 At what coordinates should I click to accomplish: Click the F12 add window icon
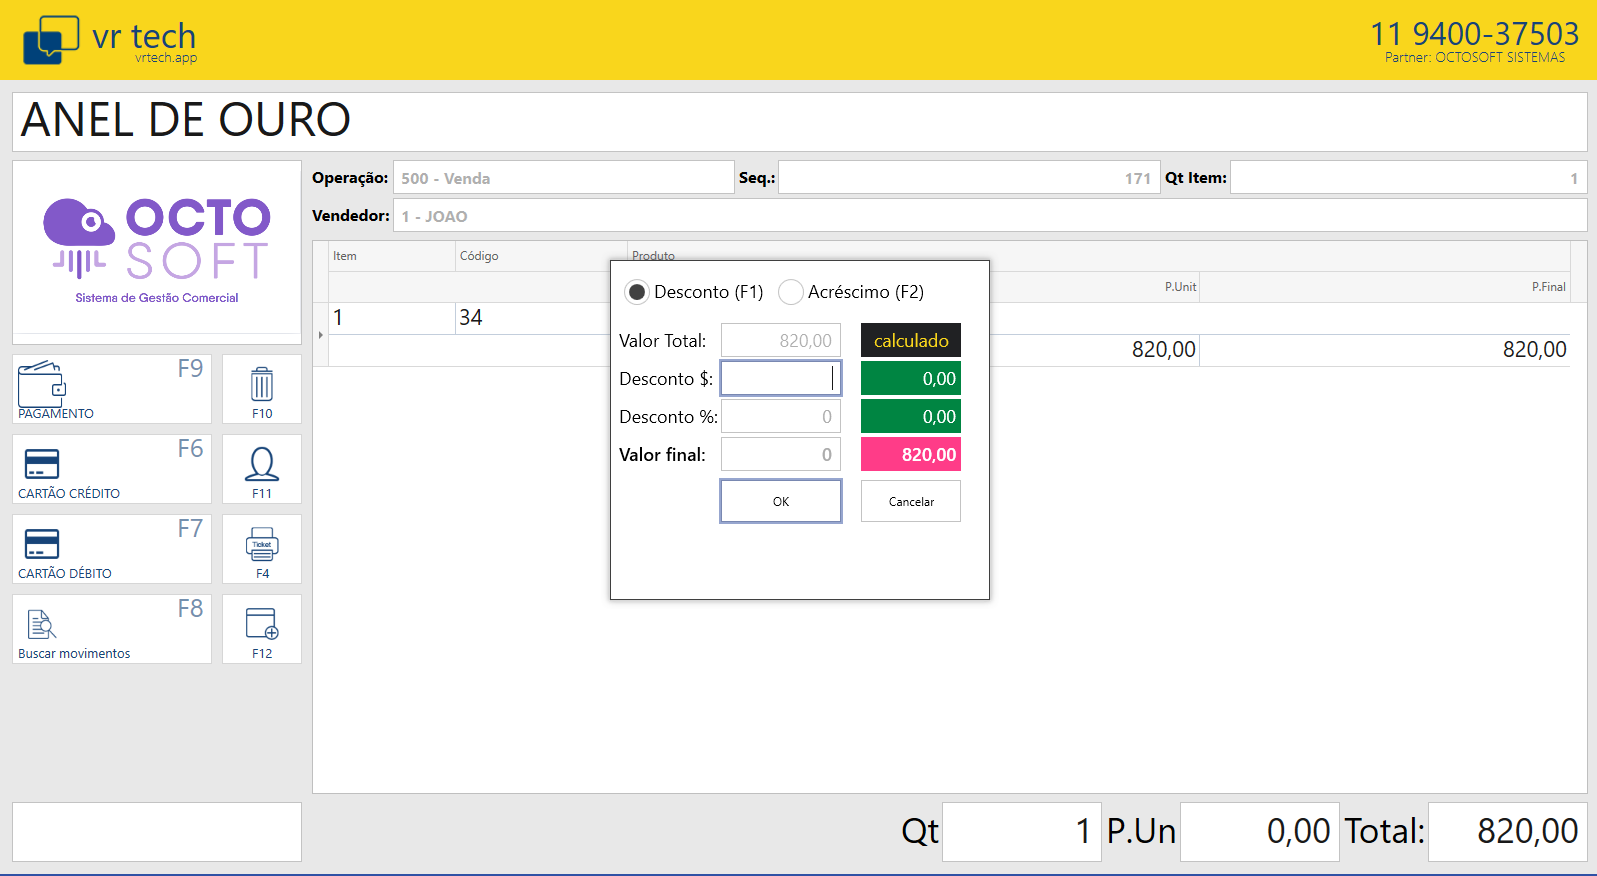tap(262, 624)
